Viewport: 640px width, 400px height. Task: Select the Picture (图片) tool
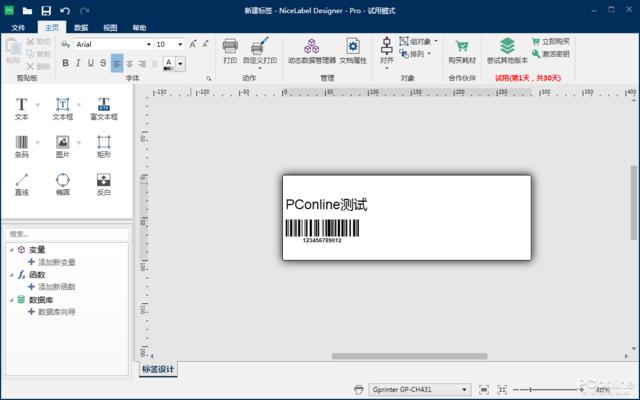62,147
